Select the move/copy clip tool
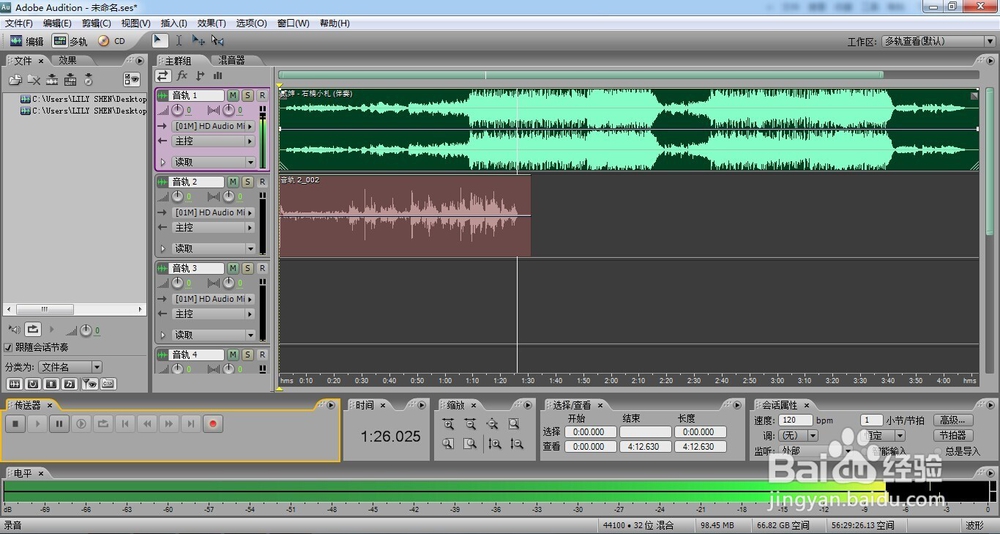This screenshot has width=1000, height=534. 198,41
